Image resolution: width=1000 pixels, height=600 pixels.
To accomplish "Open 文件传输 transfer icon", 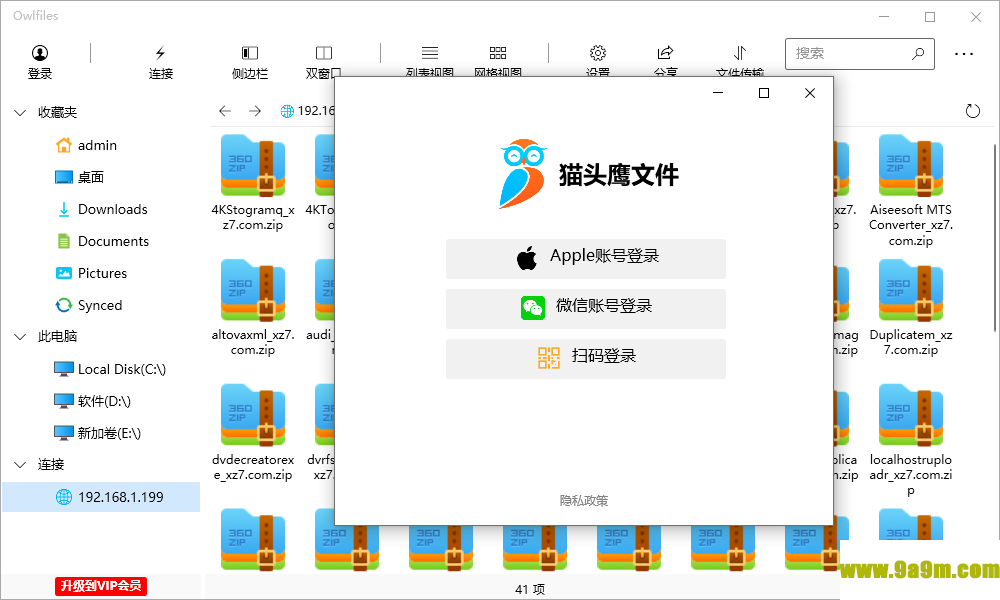I will click(x=740, y=53).
